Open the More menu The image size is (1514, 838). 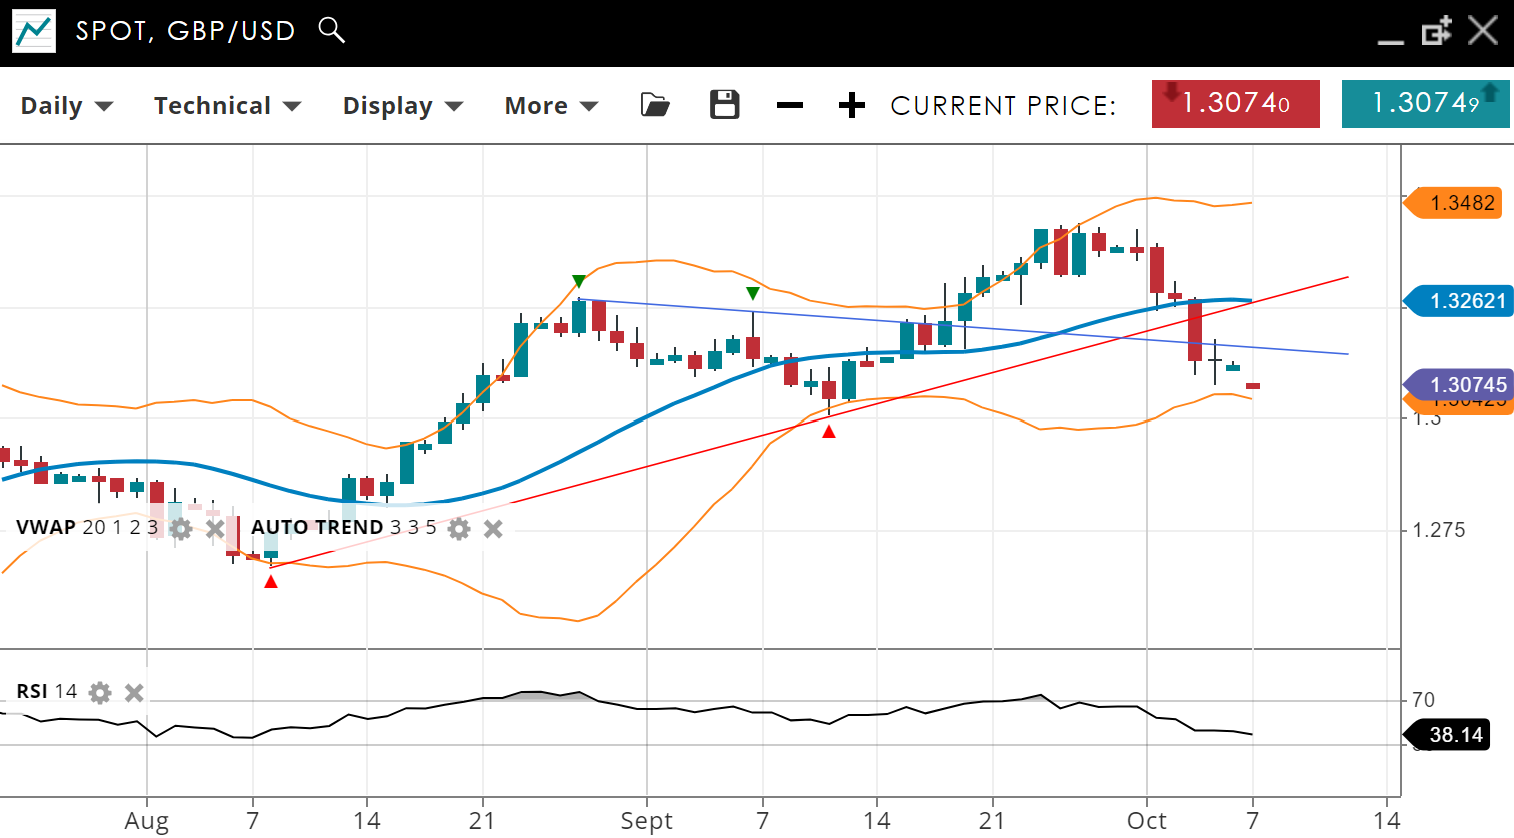[551, 106]
